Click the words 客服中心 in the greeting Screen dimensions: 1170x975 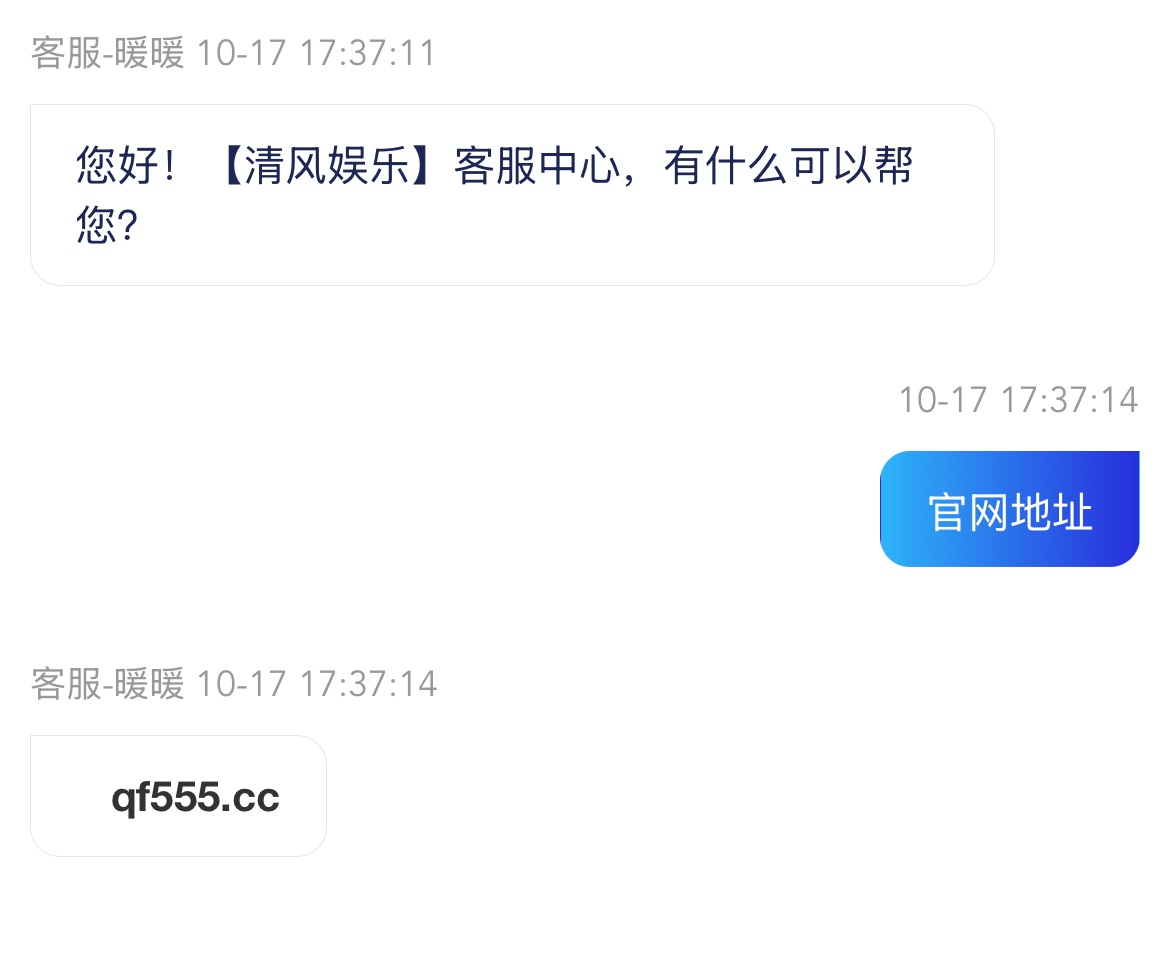point(537,165)
